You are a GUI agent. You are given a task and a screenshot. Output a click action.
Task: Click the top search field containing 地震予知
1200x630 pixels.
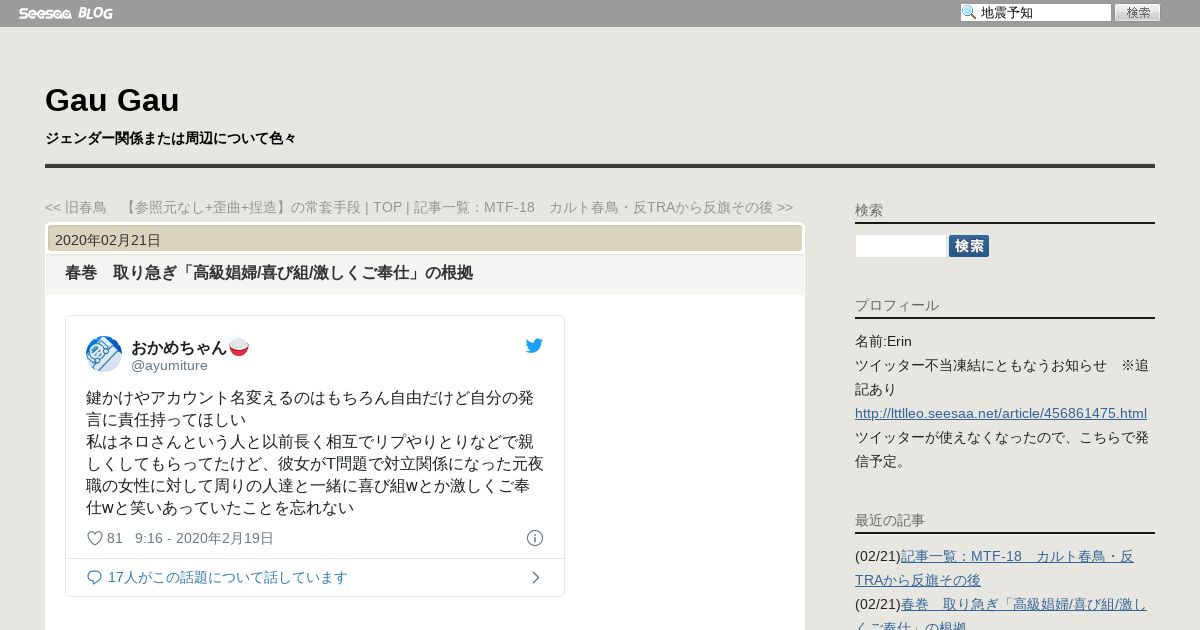[1036, 12]
